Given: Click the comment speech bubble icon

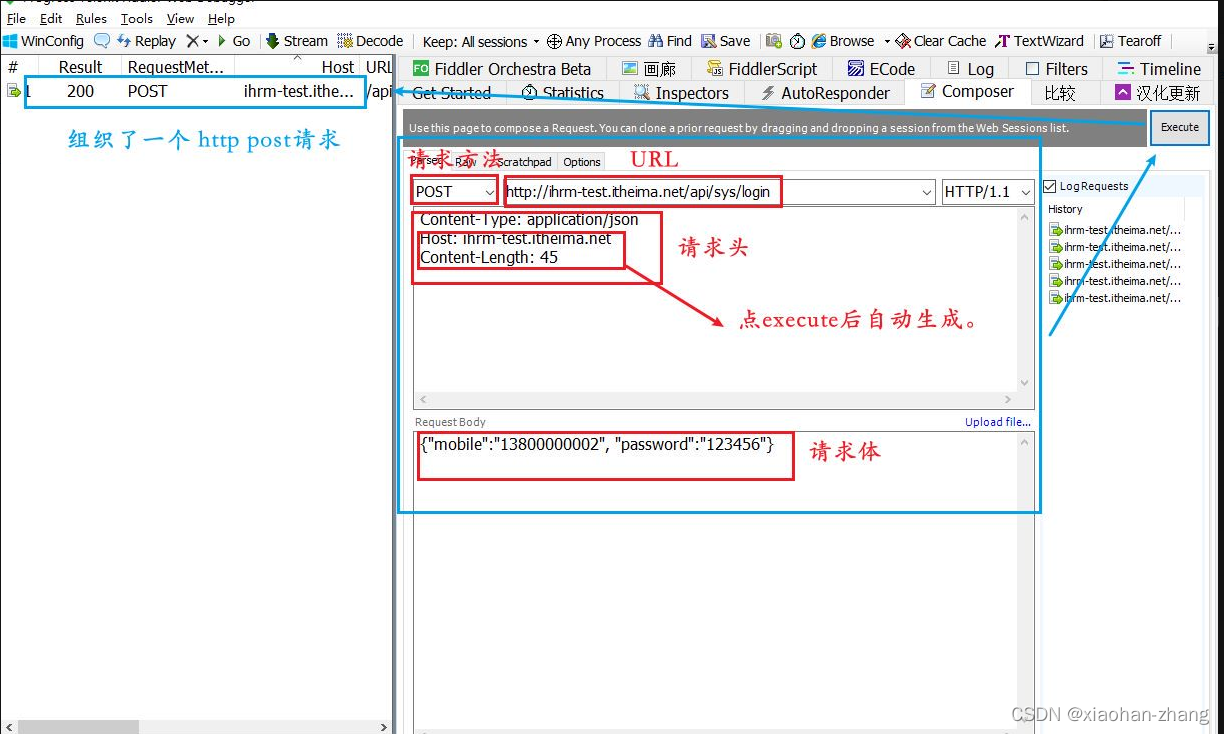Looking at the screenshot, I should click(102, 41).
